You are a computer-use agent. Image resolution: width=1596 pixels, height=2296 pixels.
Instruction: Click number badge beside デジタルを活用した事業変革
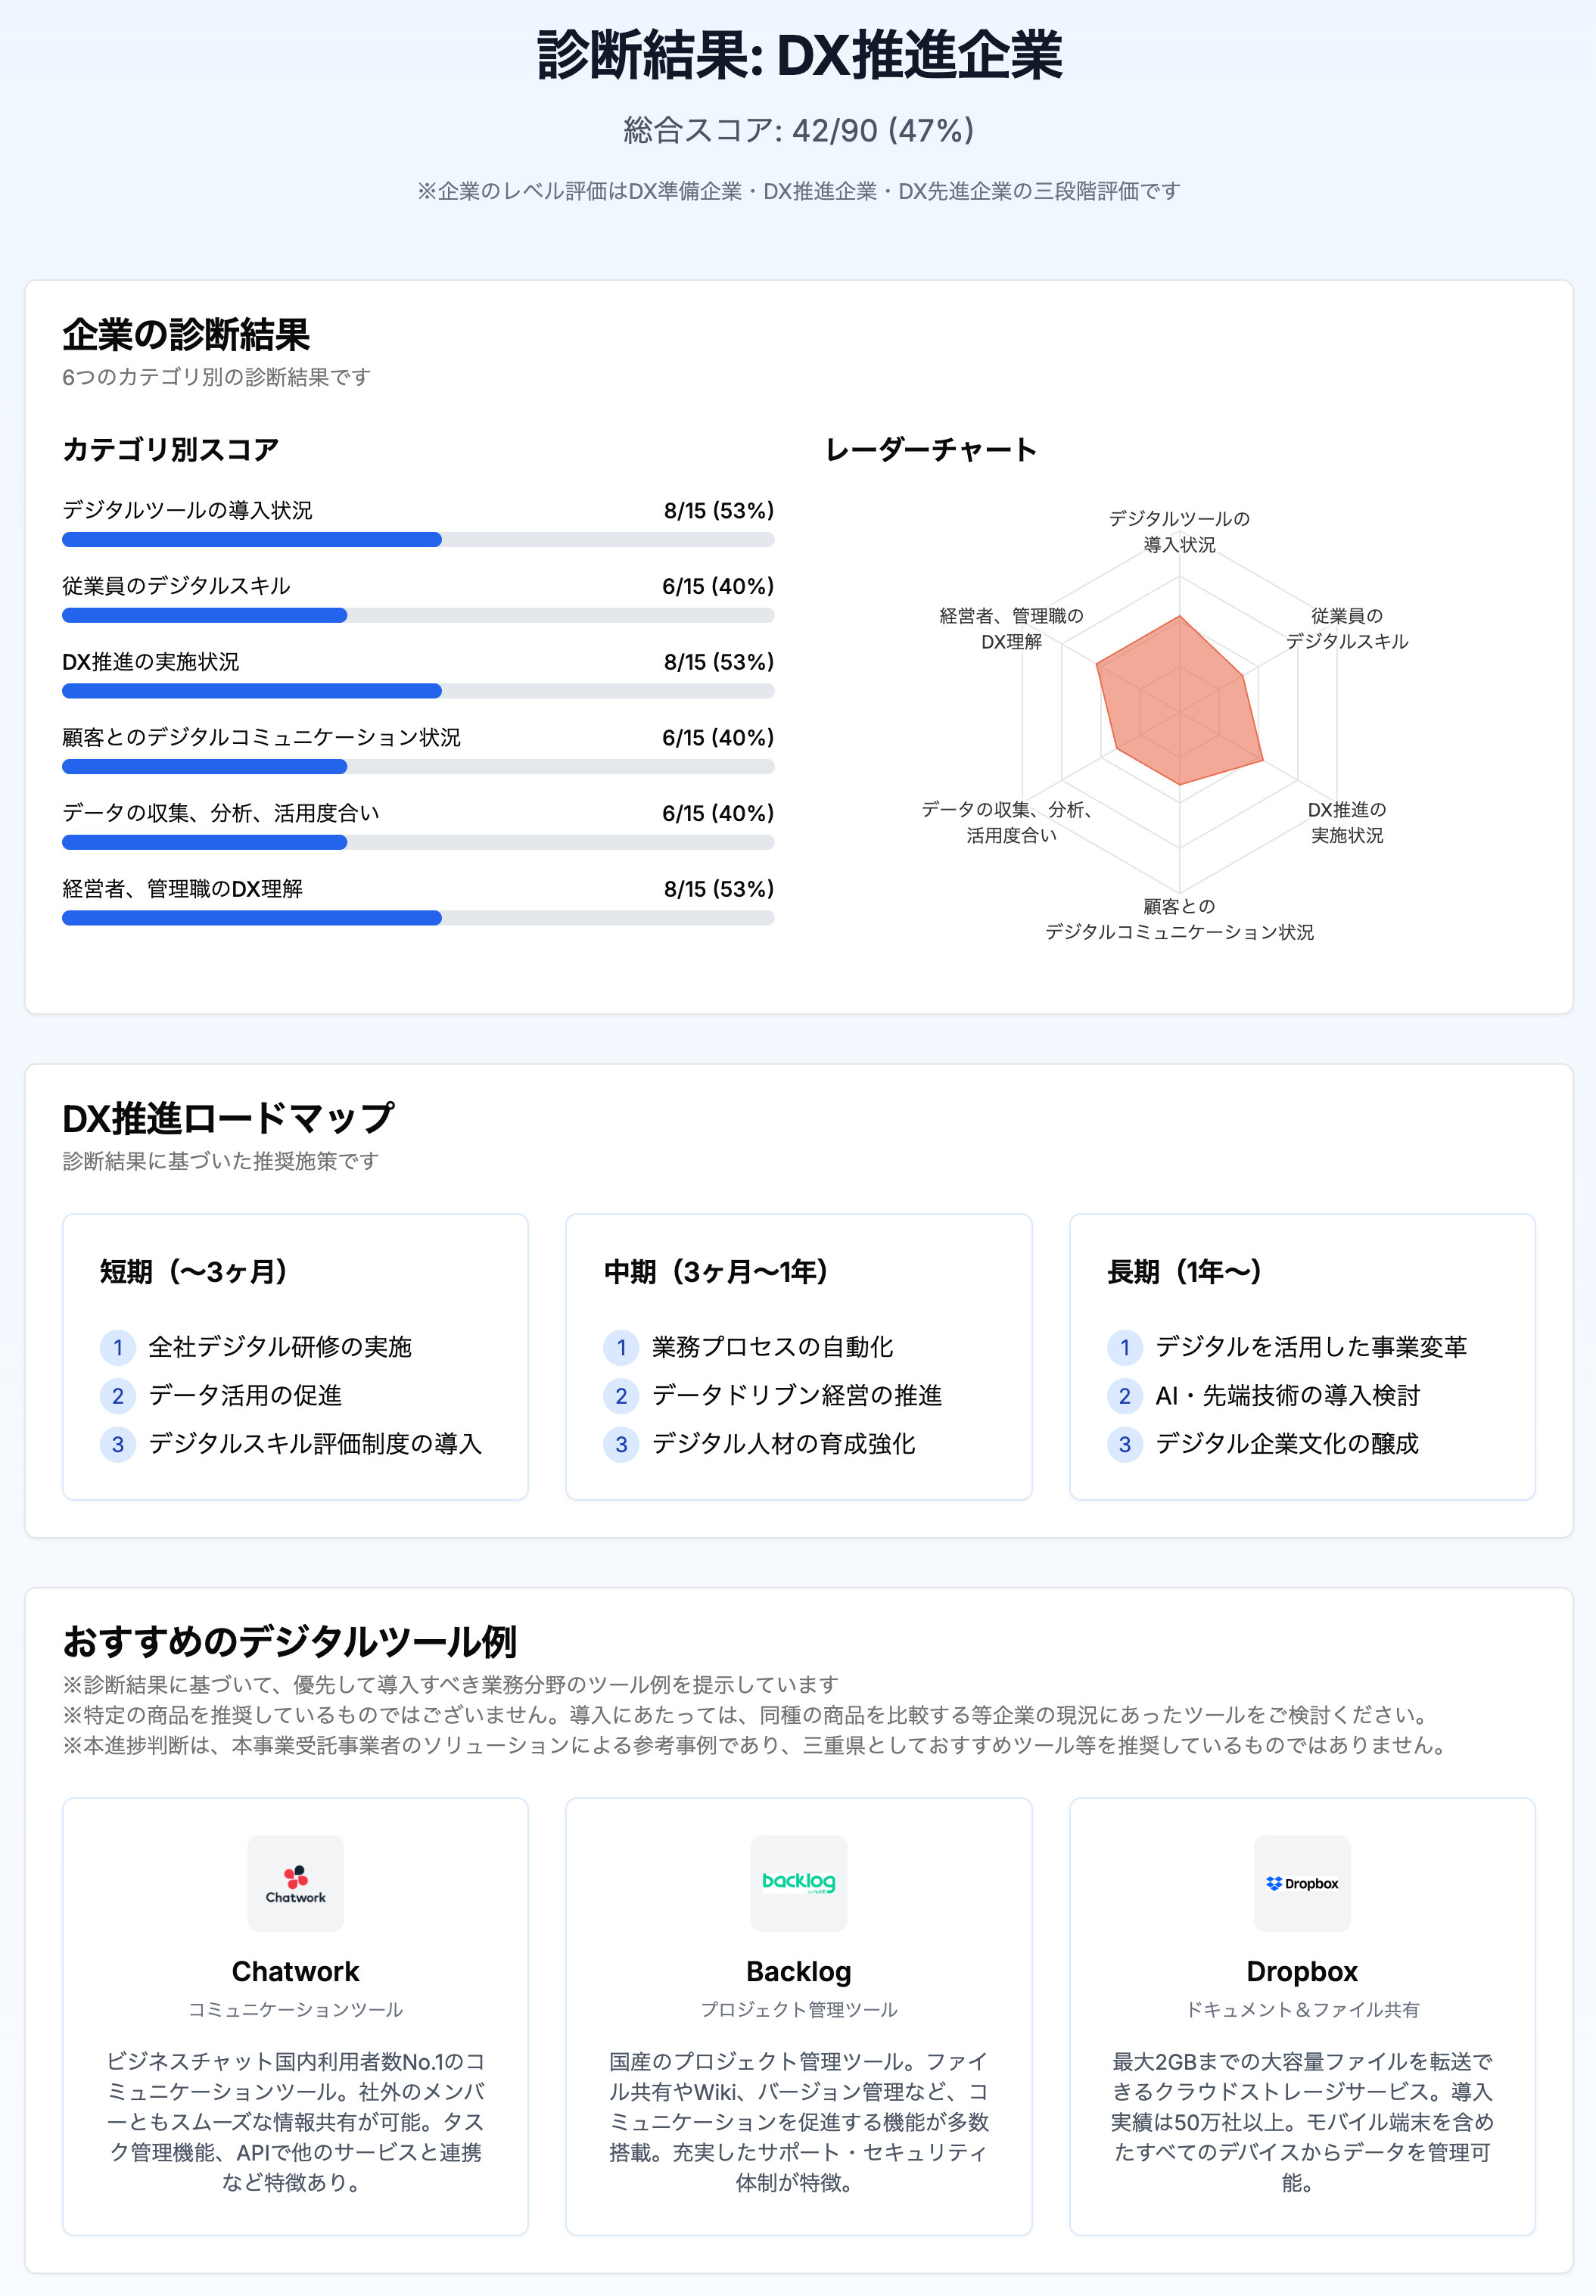pyautogui.click(x=1124, y=1347)
